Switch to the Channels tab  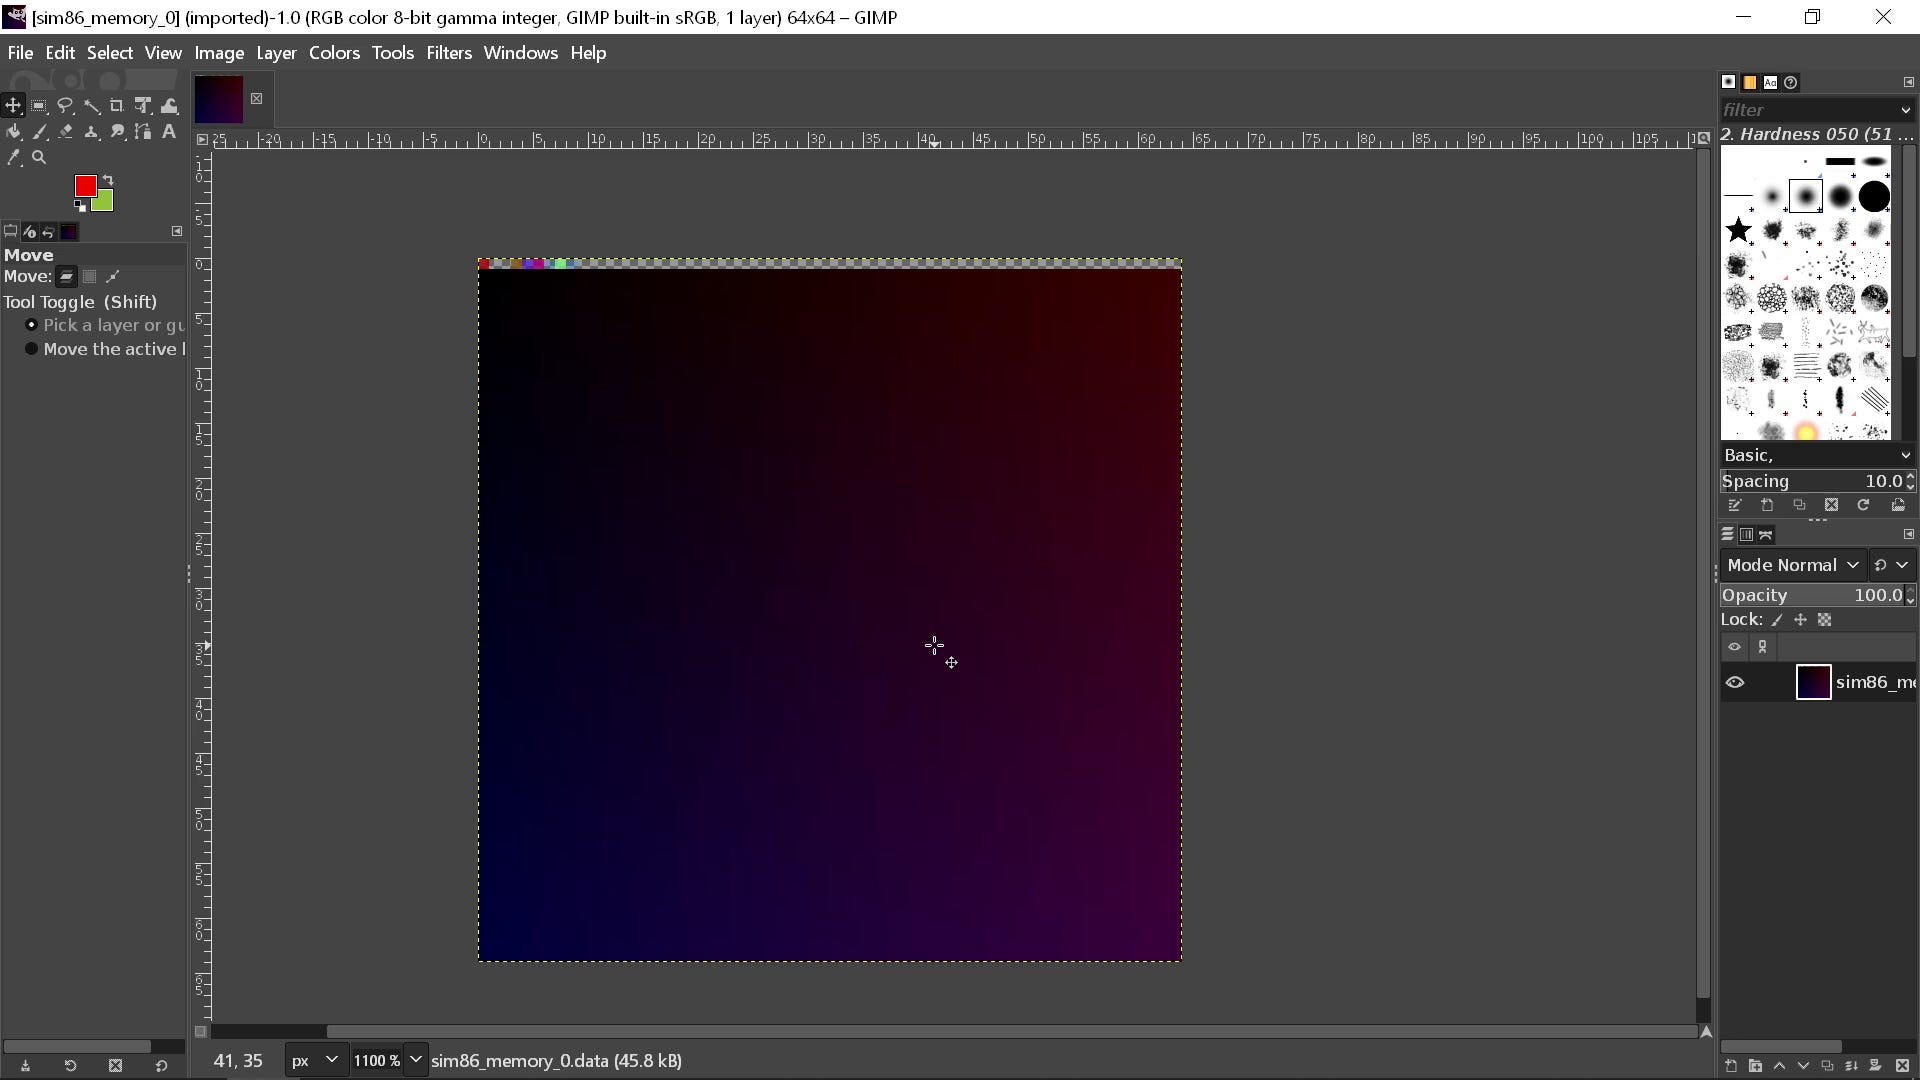point(1747,534)
